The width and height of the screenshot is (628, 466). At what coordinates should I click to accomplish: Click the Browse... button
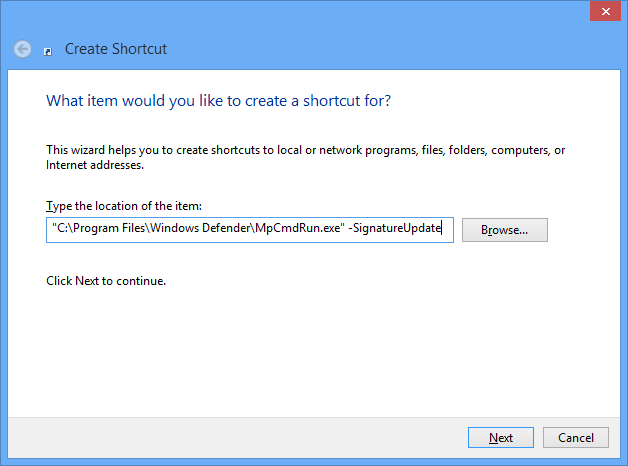pos(504,230)
